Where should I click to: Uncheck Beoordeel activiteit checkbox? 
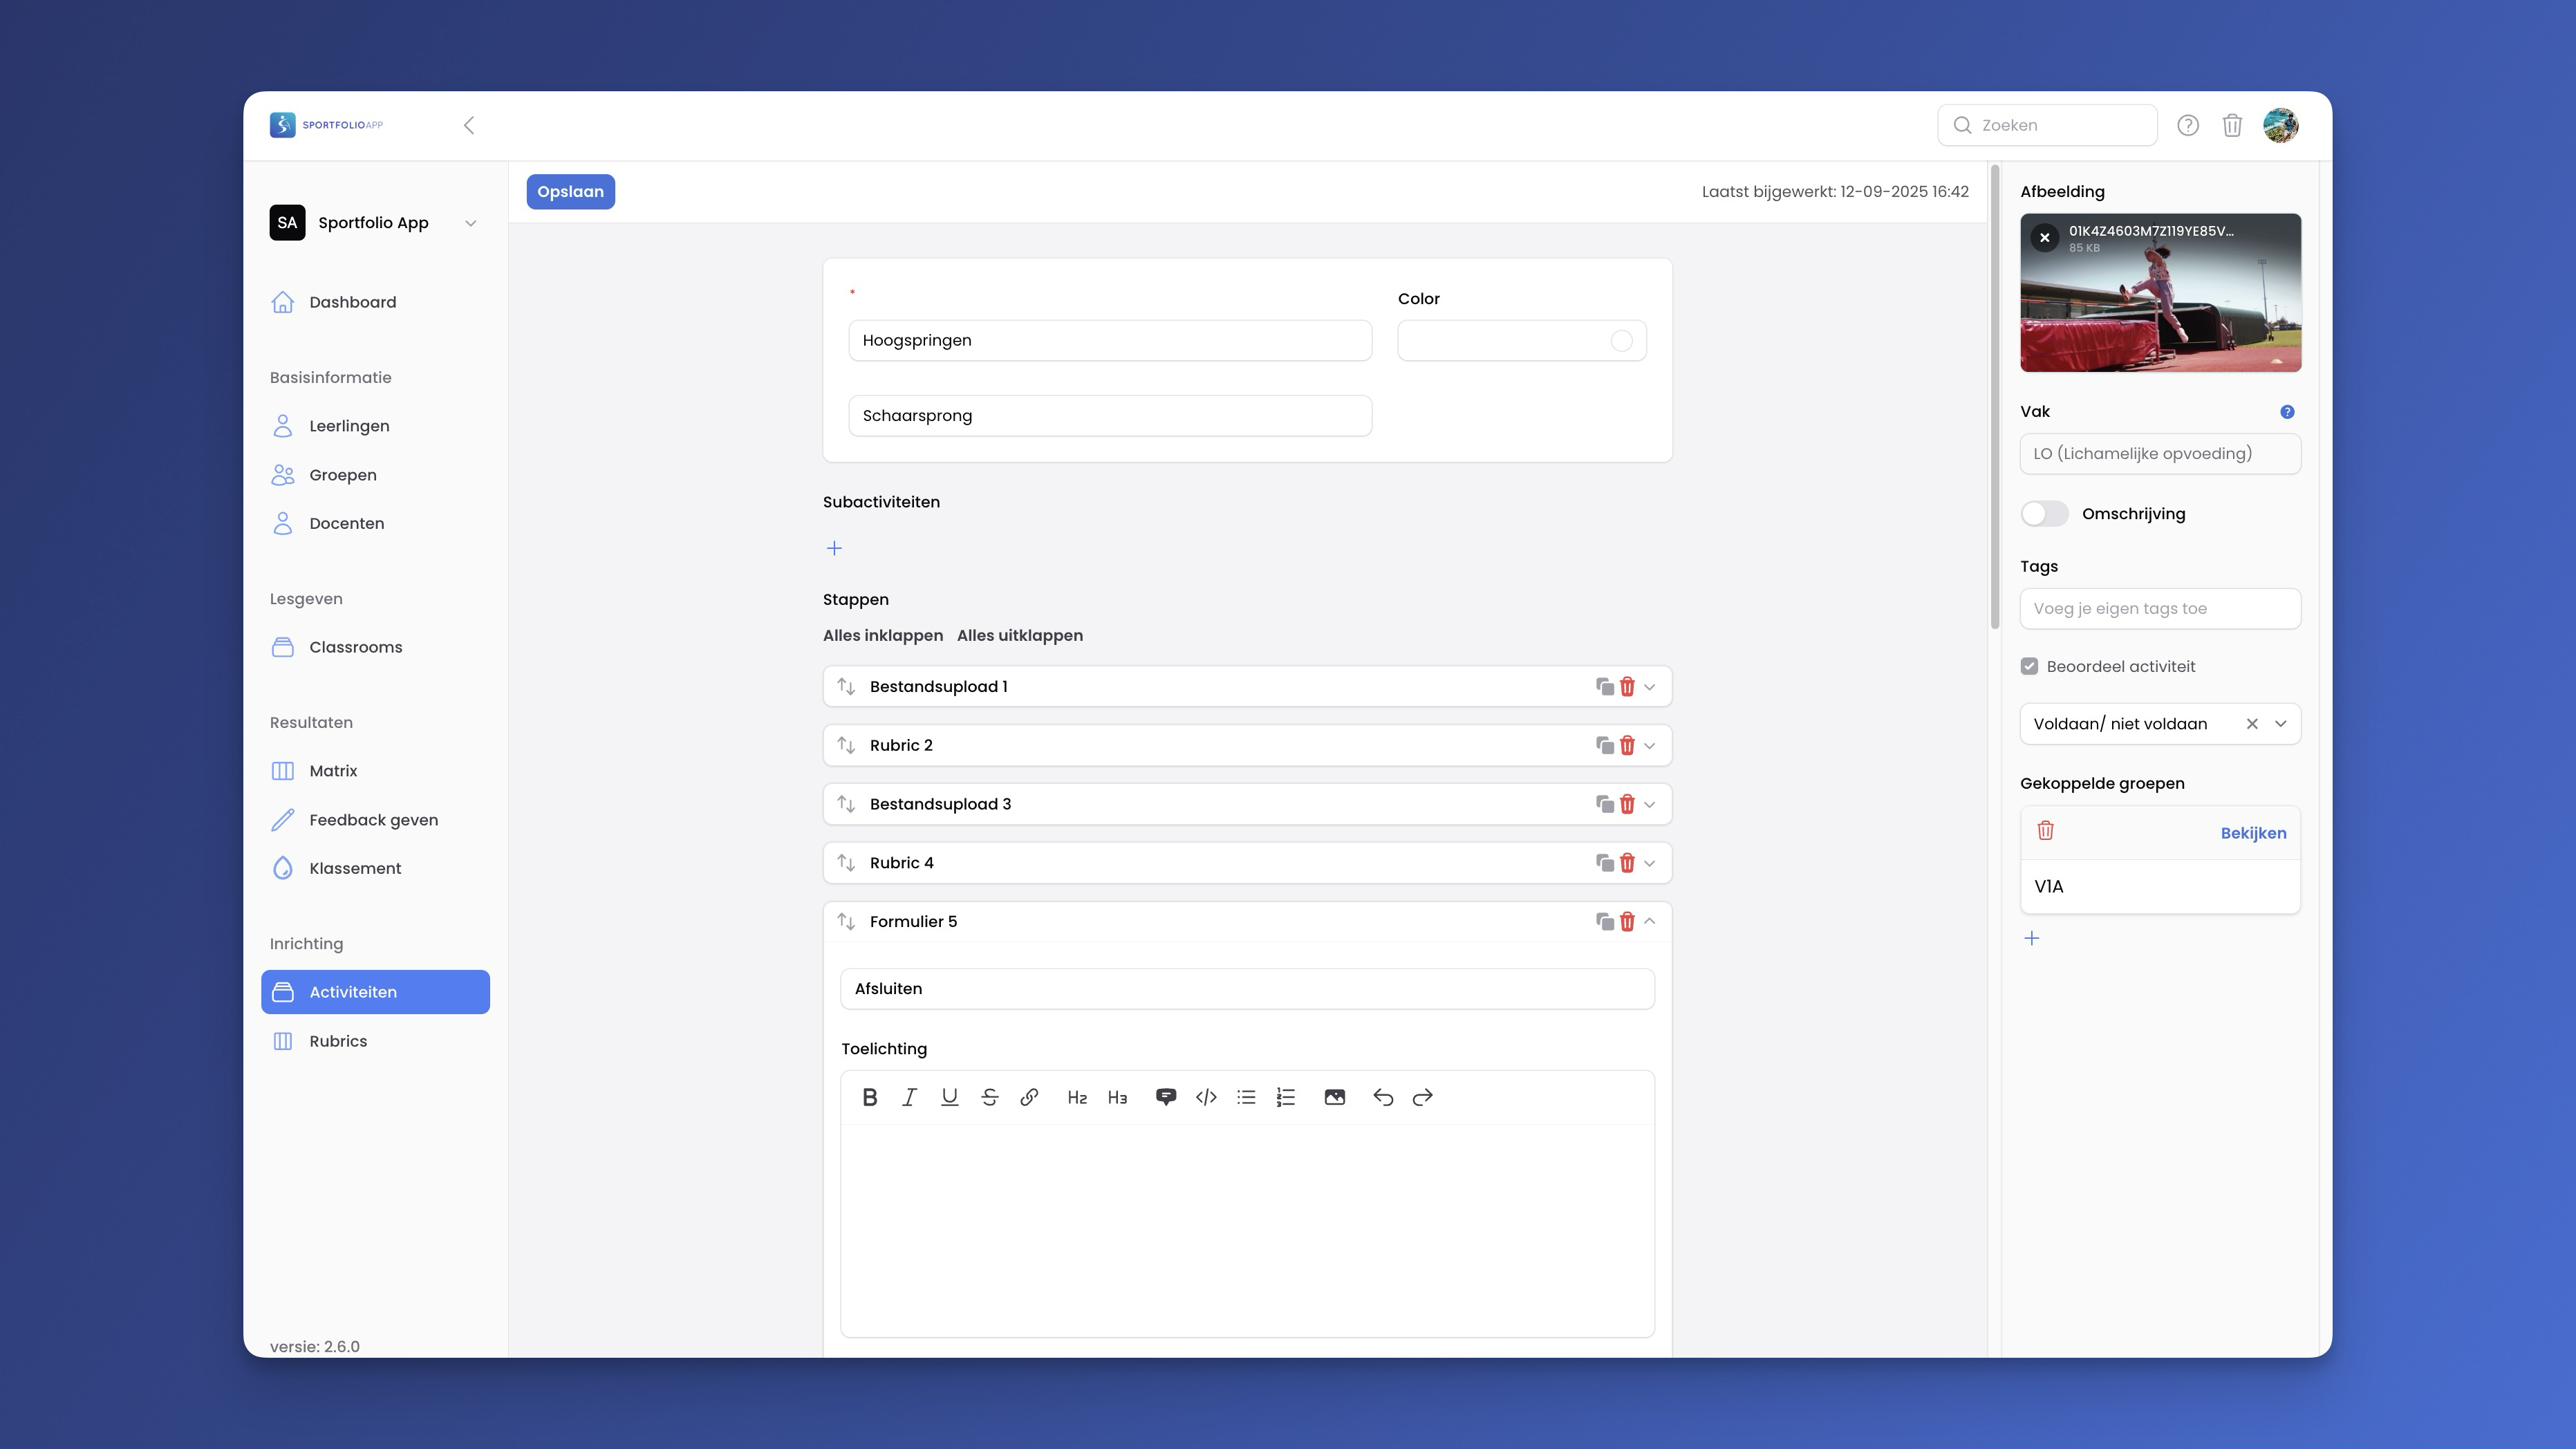2029,666
